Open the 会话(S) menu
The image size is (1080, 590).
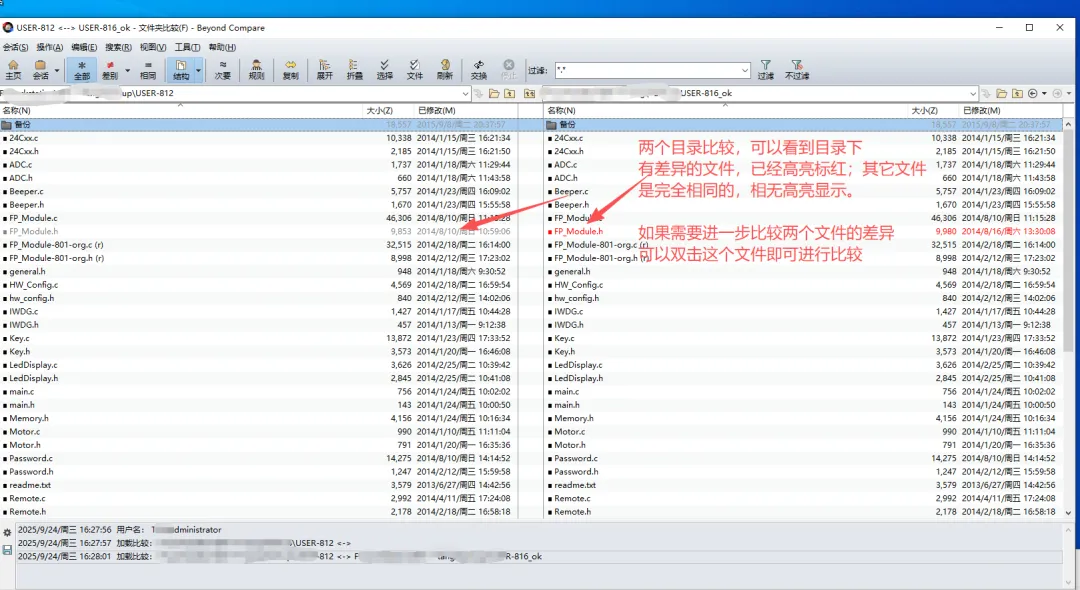(15, 48)
